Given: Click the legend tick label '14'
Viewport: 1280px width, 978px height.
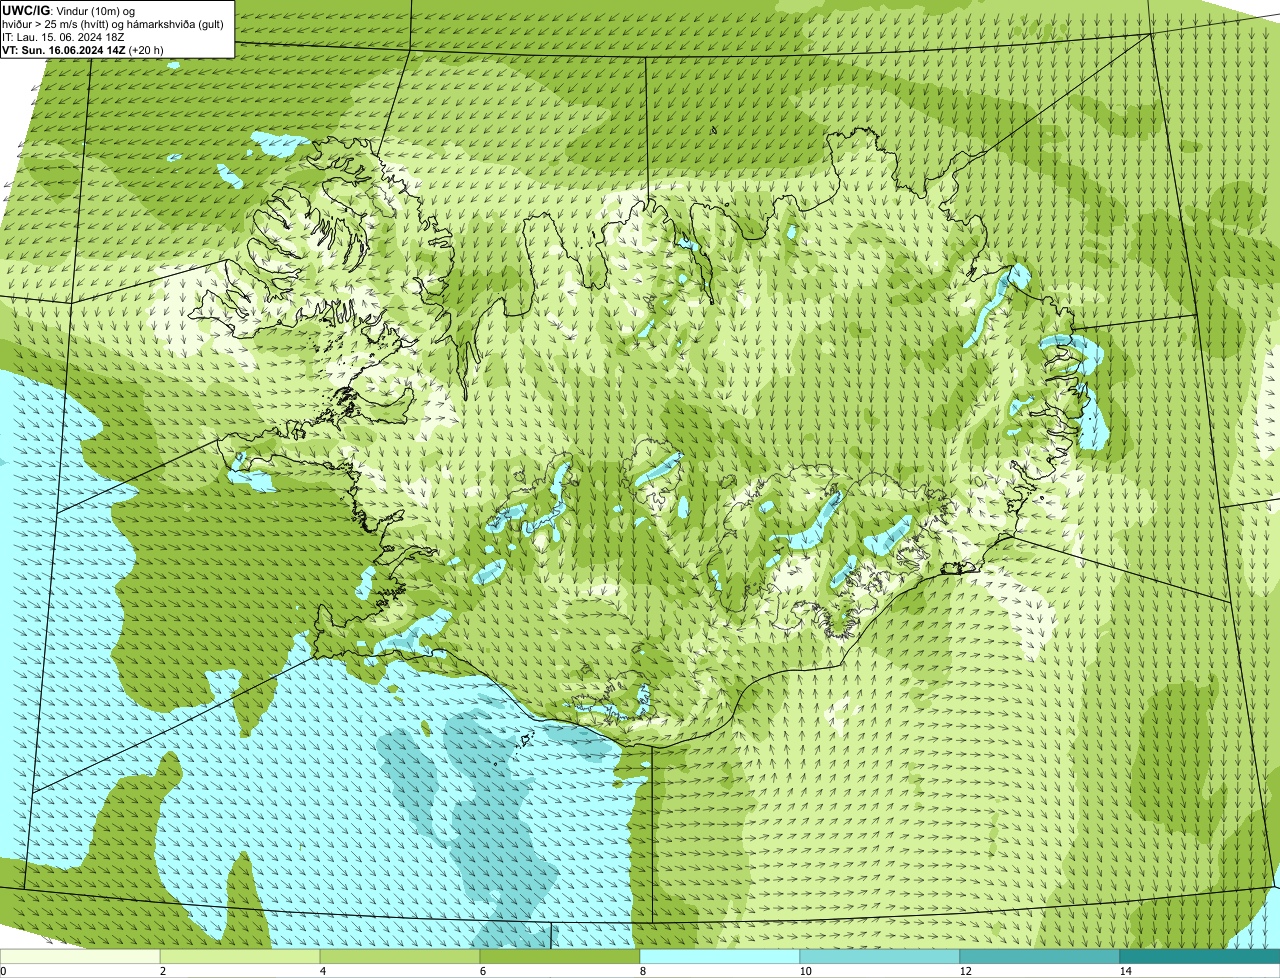Looking at the screenshot, I should click(x=1125, y=971).
